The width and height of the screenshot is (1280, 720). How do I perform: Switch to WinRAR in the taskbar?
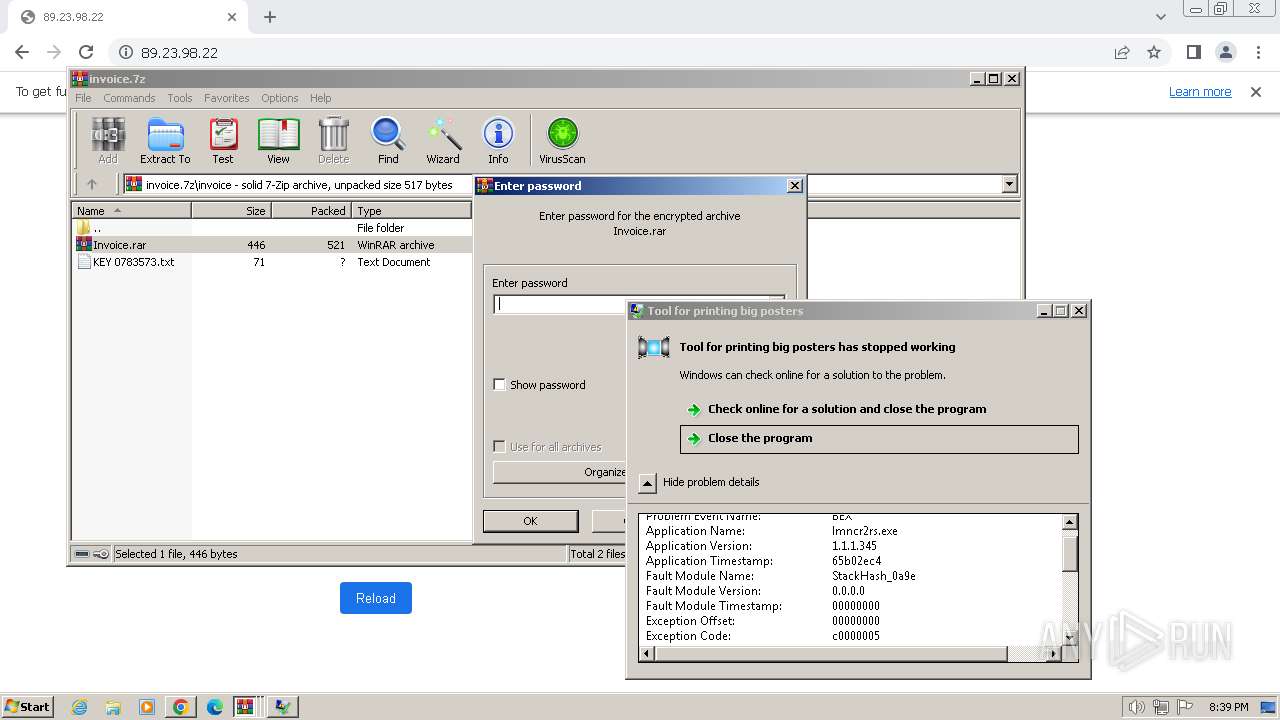(x=245, y=707)
